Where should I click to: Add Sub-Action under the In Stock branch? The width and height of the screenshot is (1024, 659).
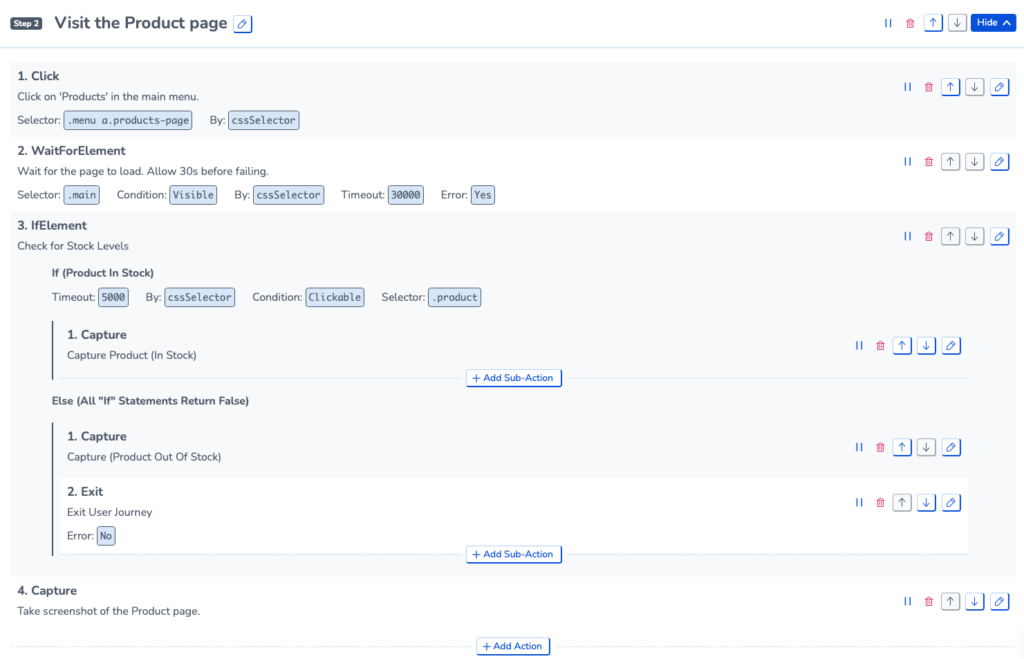[513, 378]
